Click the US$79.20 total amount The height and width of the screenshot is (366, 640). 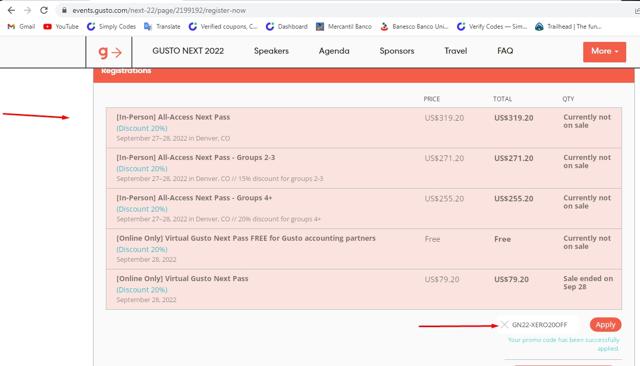[511, 279]
